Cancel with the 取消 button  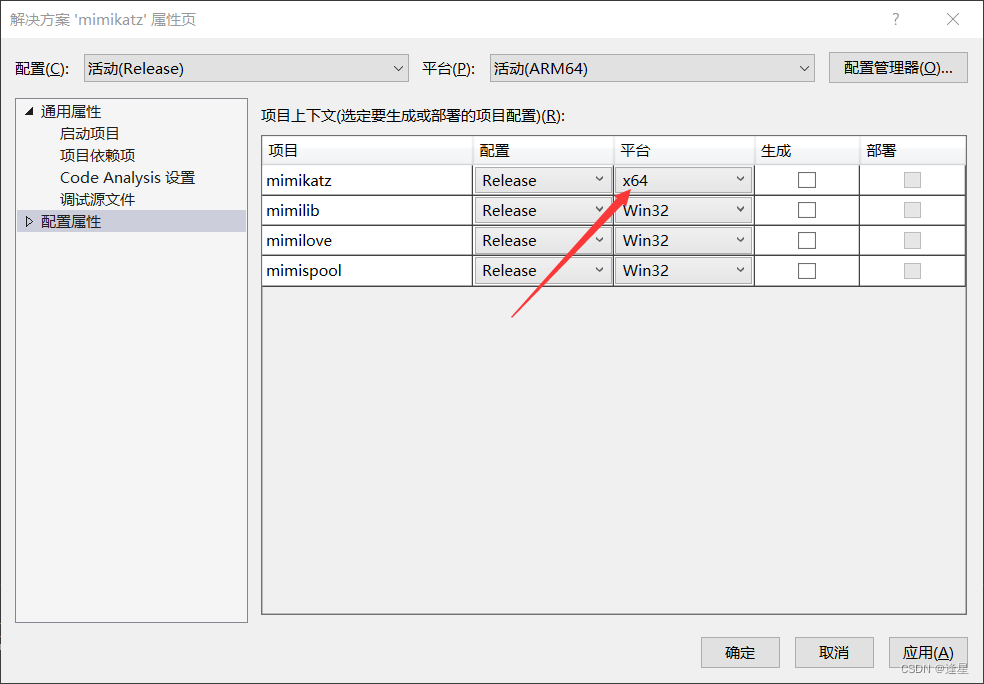point(834,653)
